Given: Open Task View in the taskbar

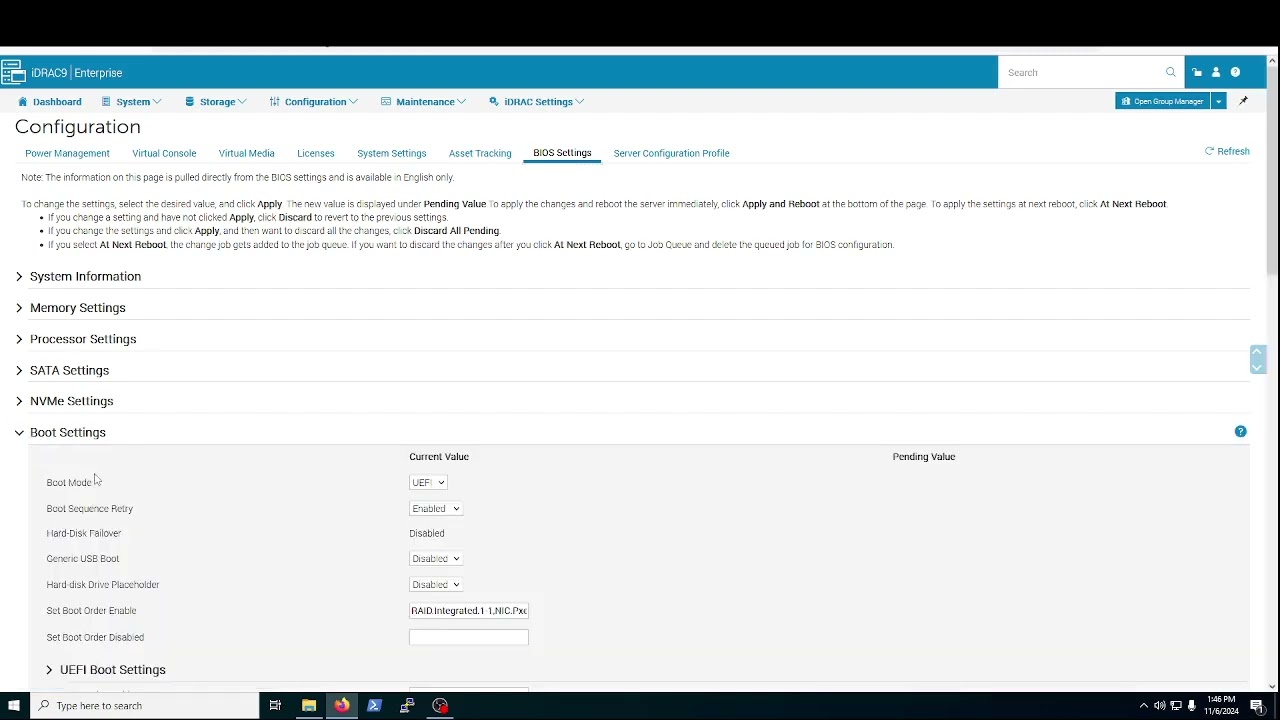Looking at the screenshot, I should pos(275,705).
